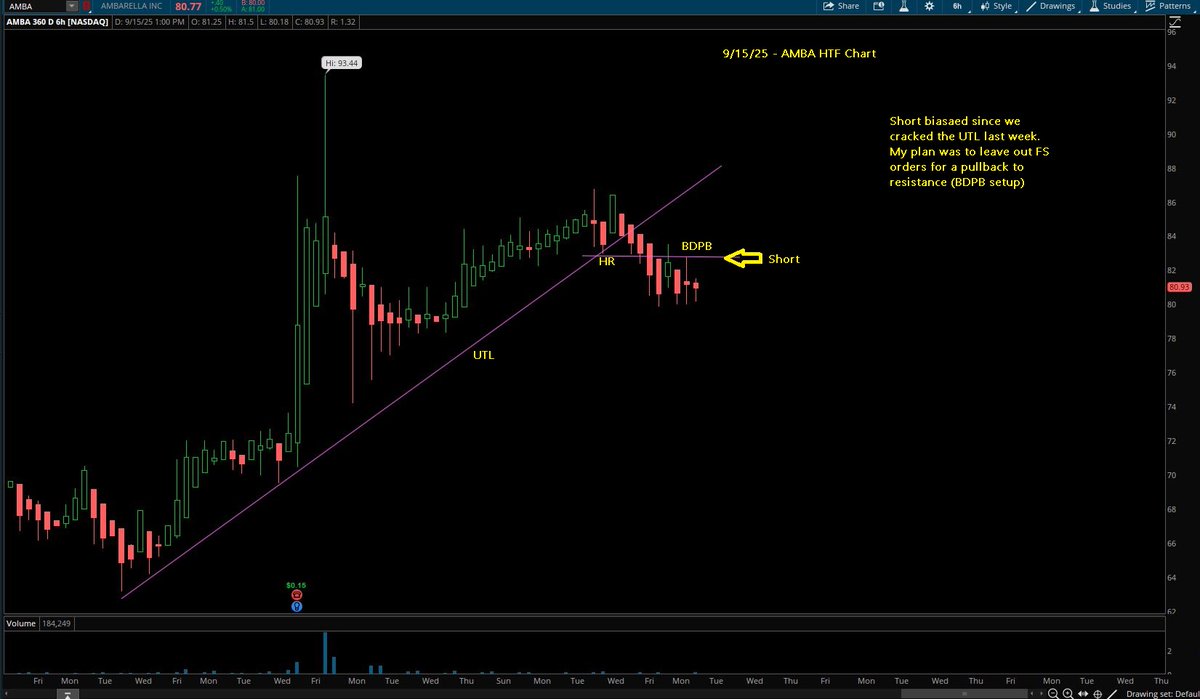Click the Volume label in lower panel
1200x699 pixels.
[x=20, y=624]
